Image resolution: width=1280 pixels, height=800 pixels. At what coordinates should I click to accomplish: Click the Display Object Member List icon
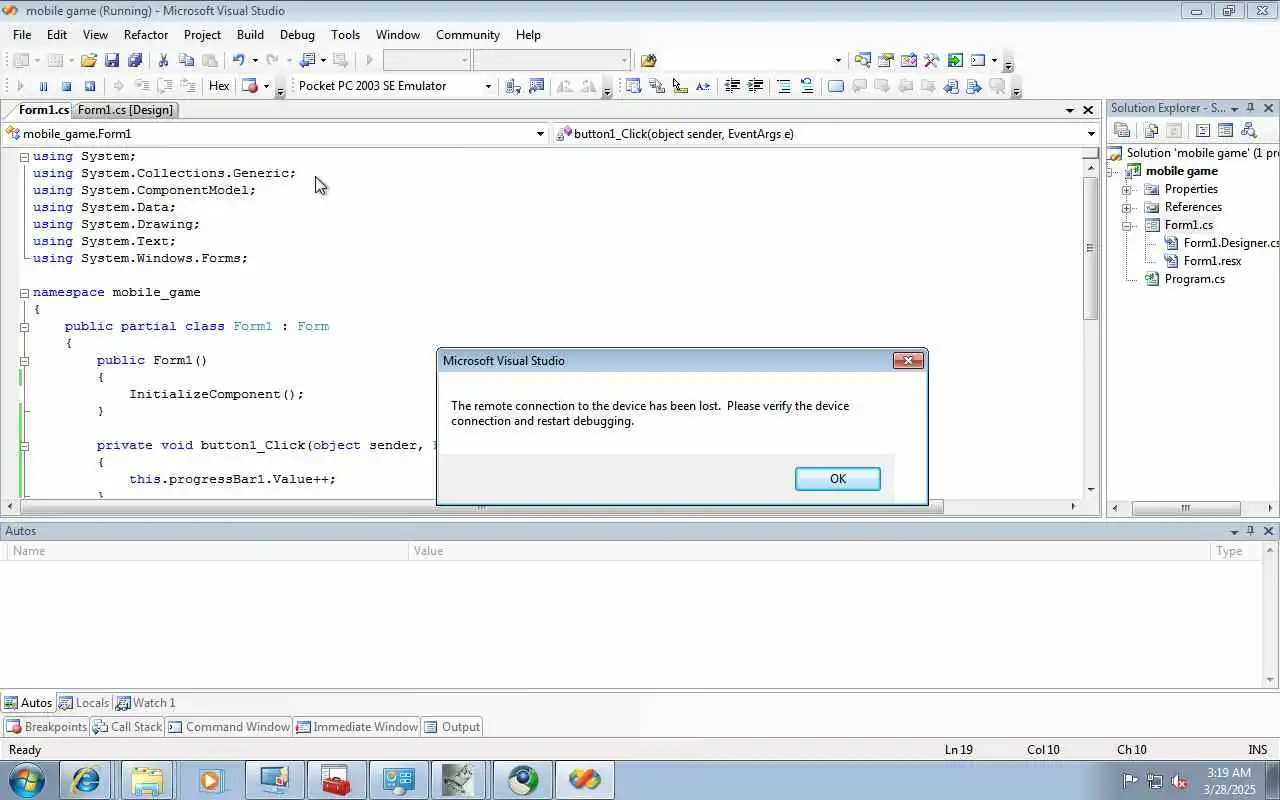pos(633,86)
